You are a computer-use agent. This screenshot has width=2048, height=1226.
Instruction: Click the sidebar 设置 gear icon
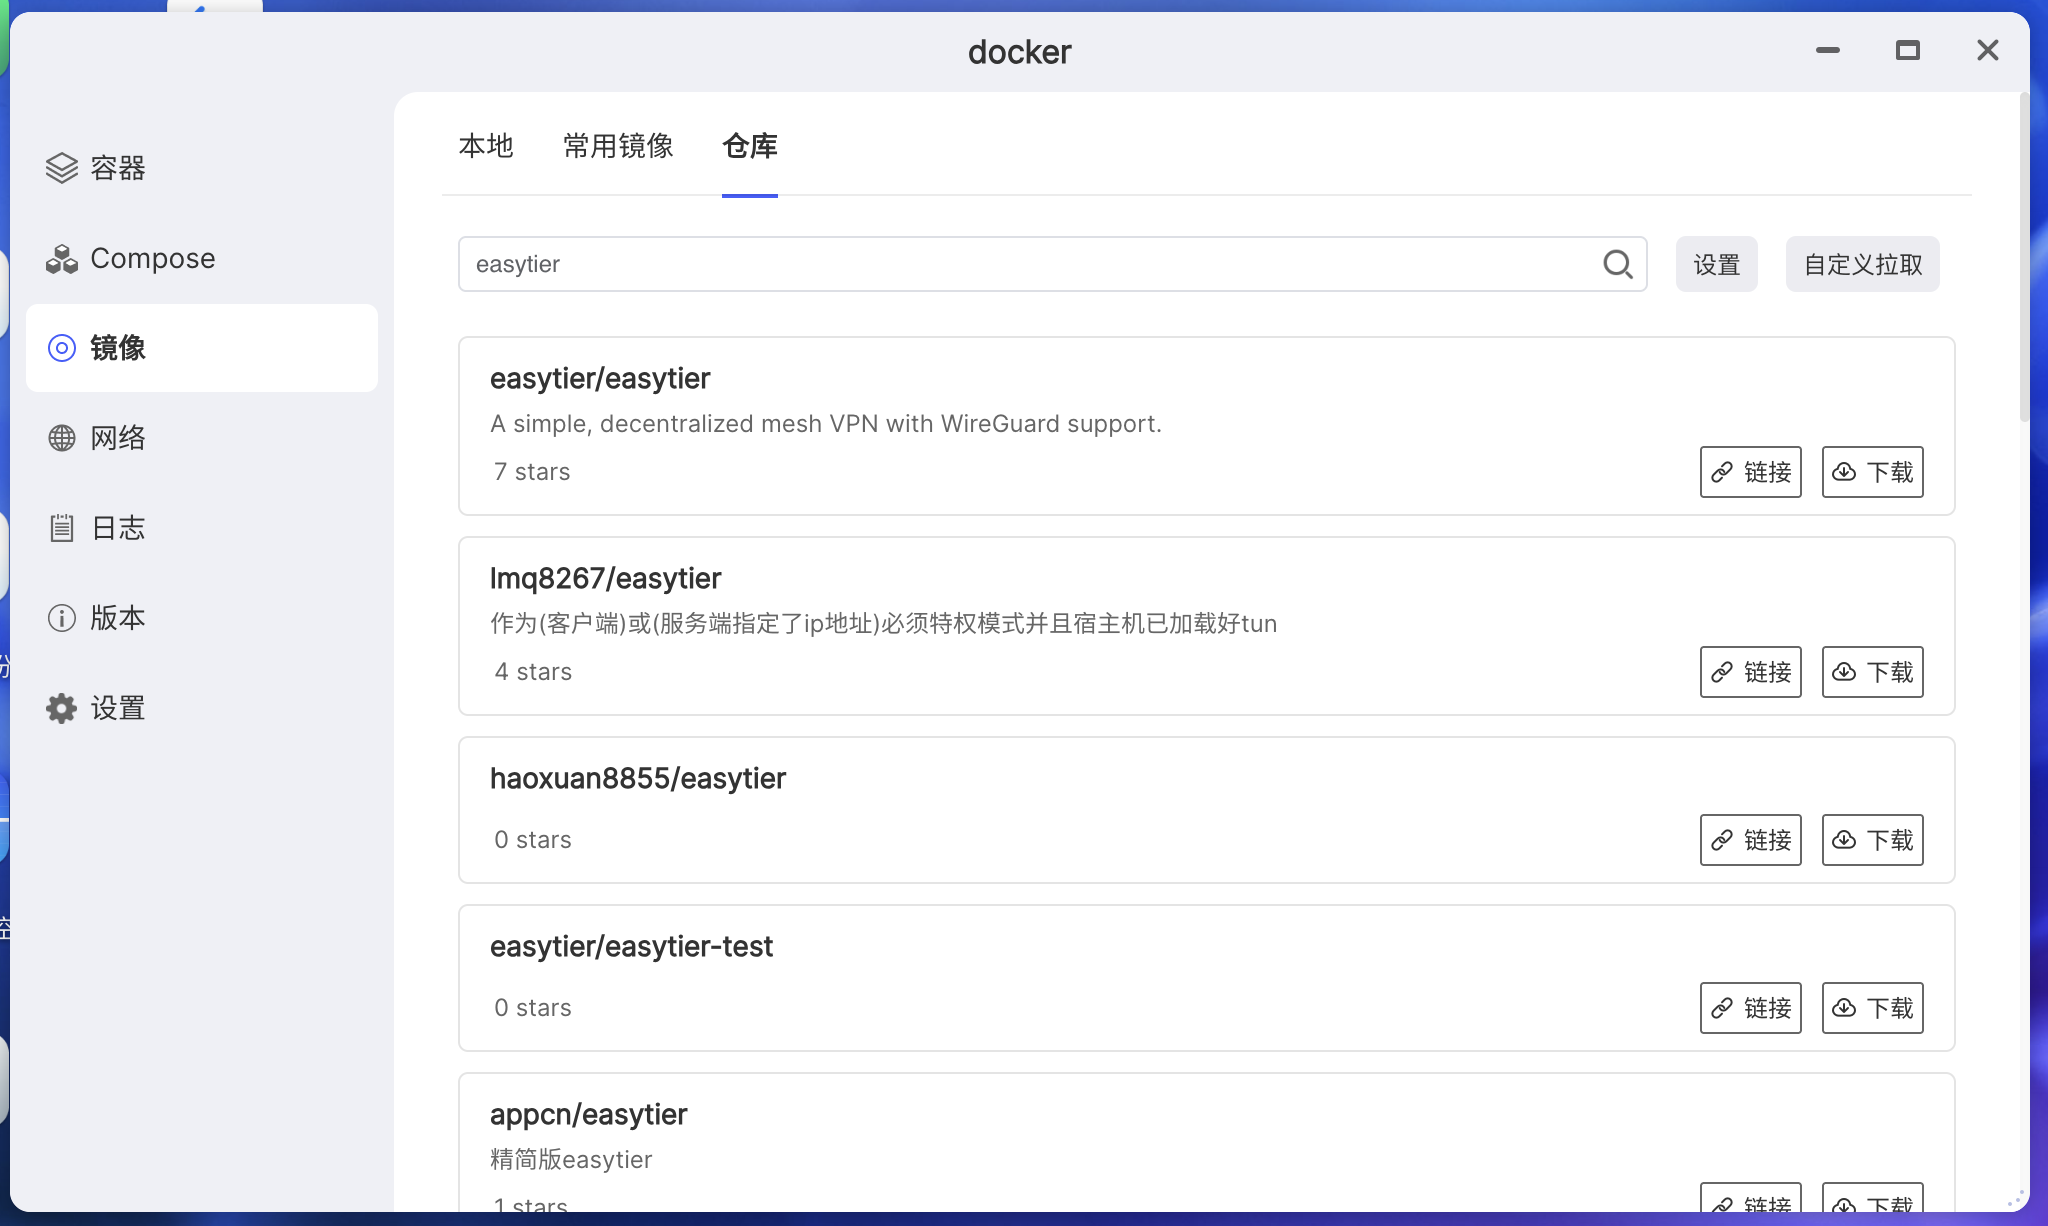tap(62, 708)
